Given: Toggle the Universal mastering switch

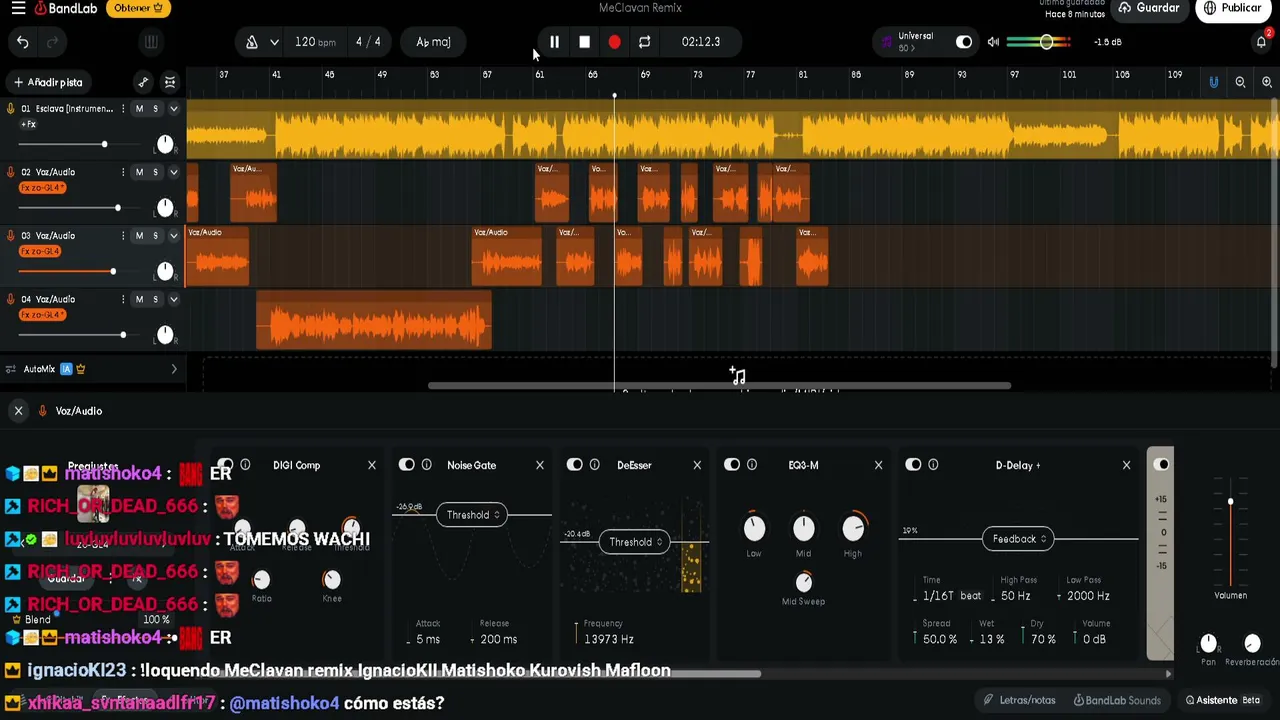Looking at the screenshot, I should 964,42.
